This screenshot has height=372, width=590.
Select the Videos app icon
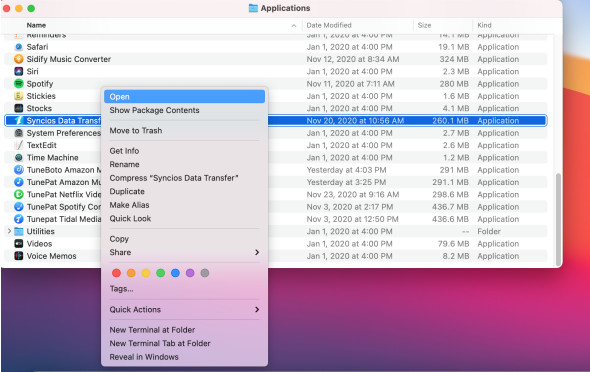tap(18, 244)
